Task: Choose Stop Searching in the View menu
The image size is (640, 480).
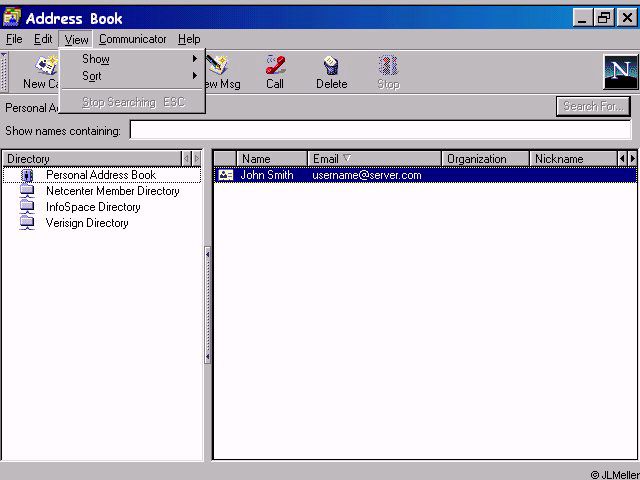Action: coord(132,102)
